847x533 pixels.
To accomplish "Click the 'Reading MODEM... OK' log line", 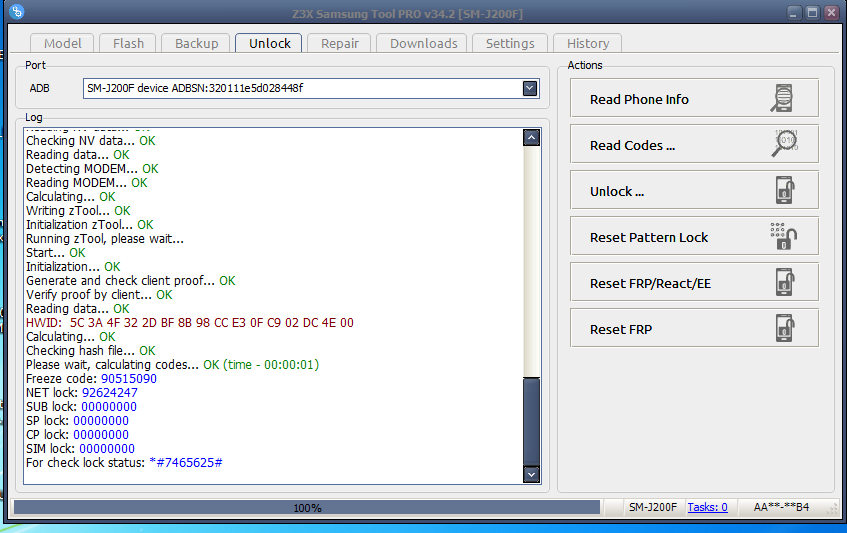I will coord(86,183).
